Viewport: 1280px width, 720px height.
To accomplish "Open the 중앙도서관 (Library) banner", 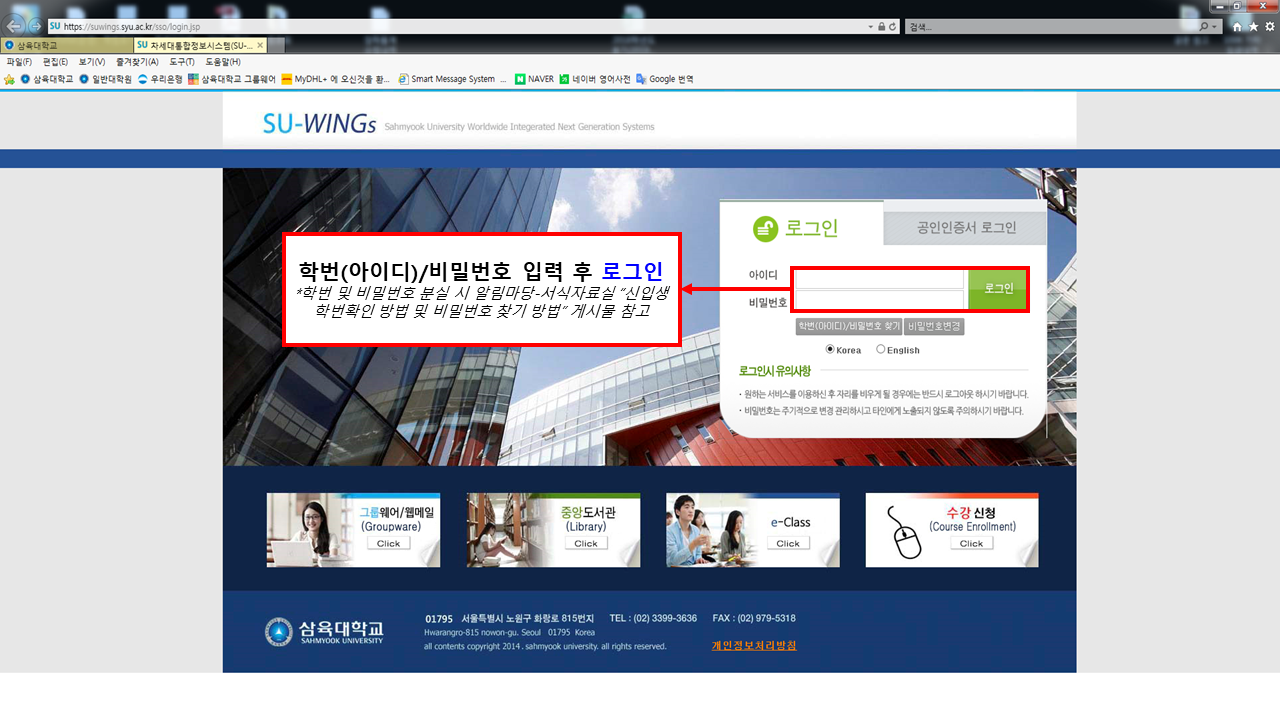I will (553, 530).
